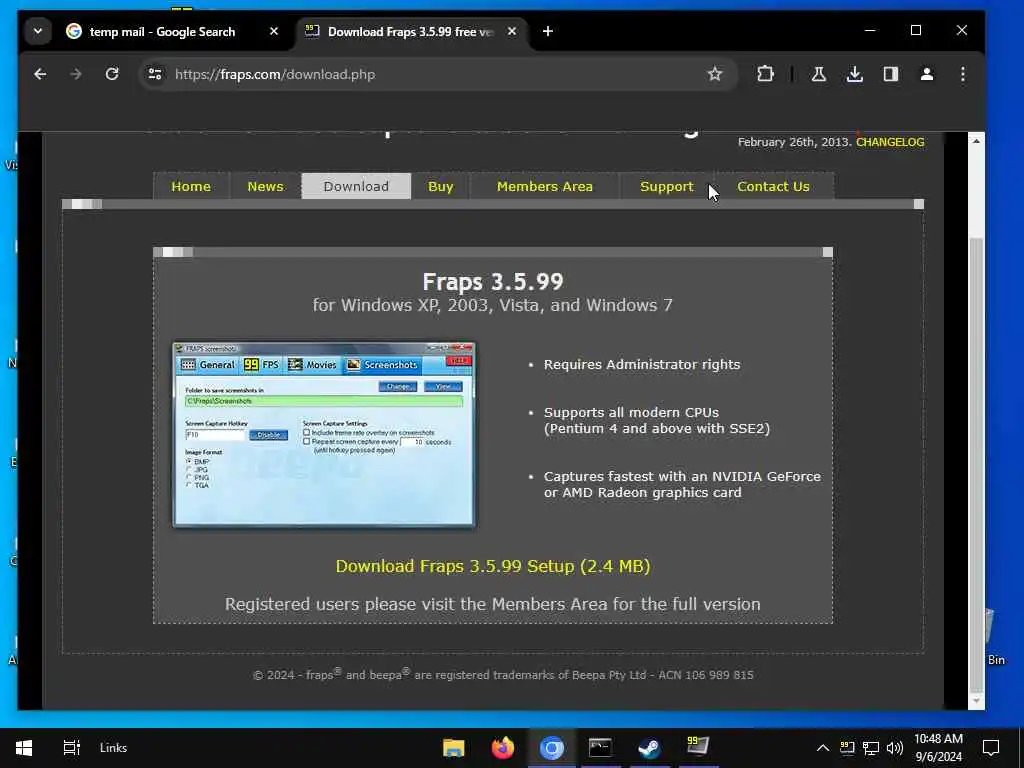Open the volume tray icon
Viewport: 1024px width, 768px height.
click(895, 748)
